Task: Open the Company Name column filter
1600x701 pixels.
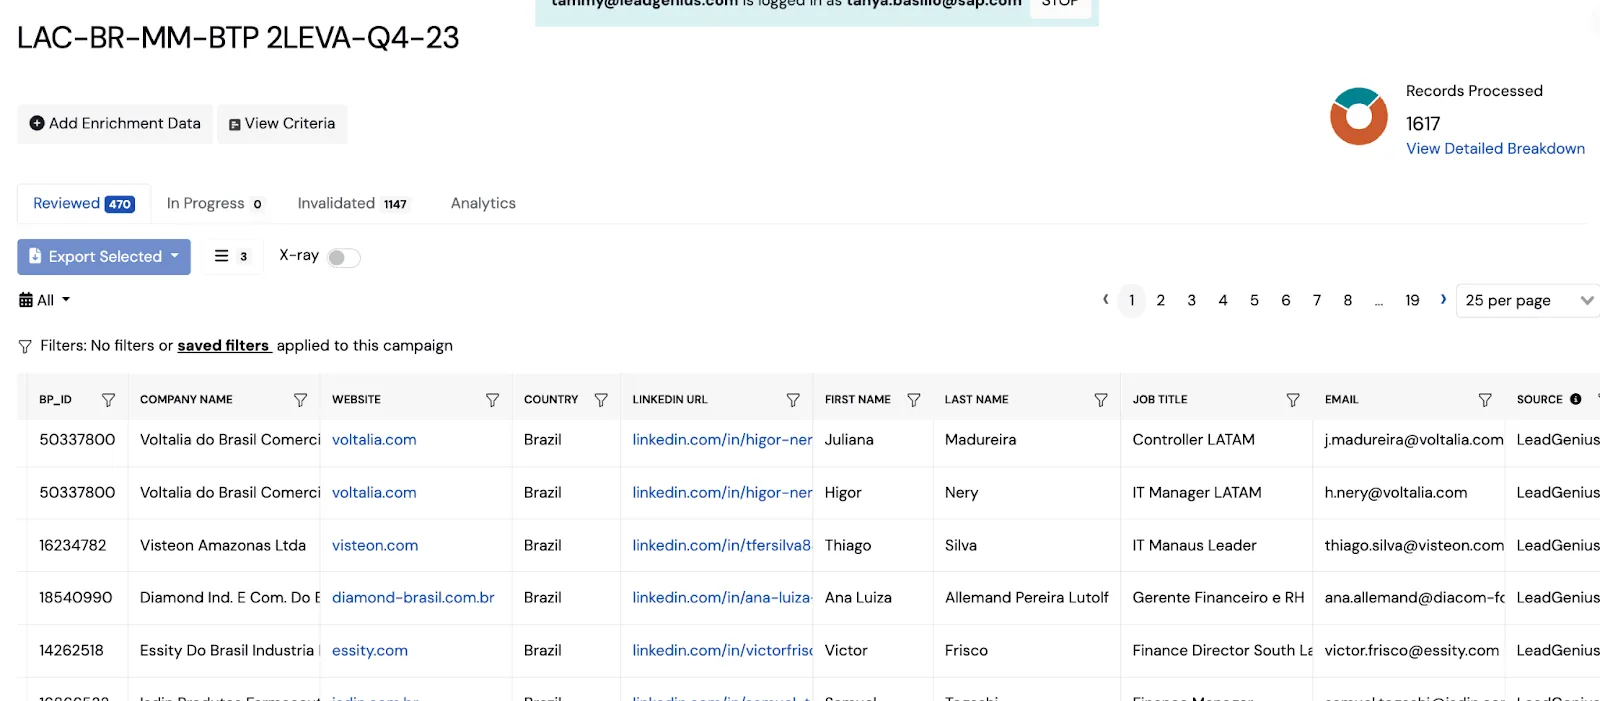Action: [300, 400]
